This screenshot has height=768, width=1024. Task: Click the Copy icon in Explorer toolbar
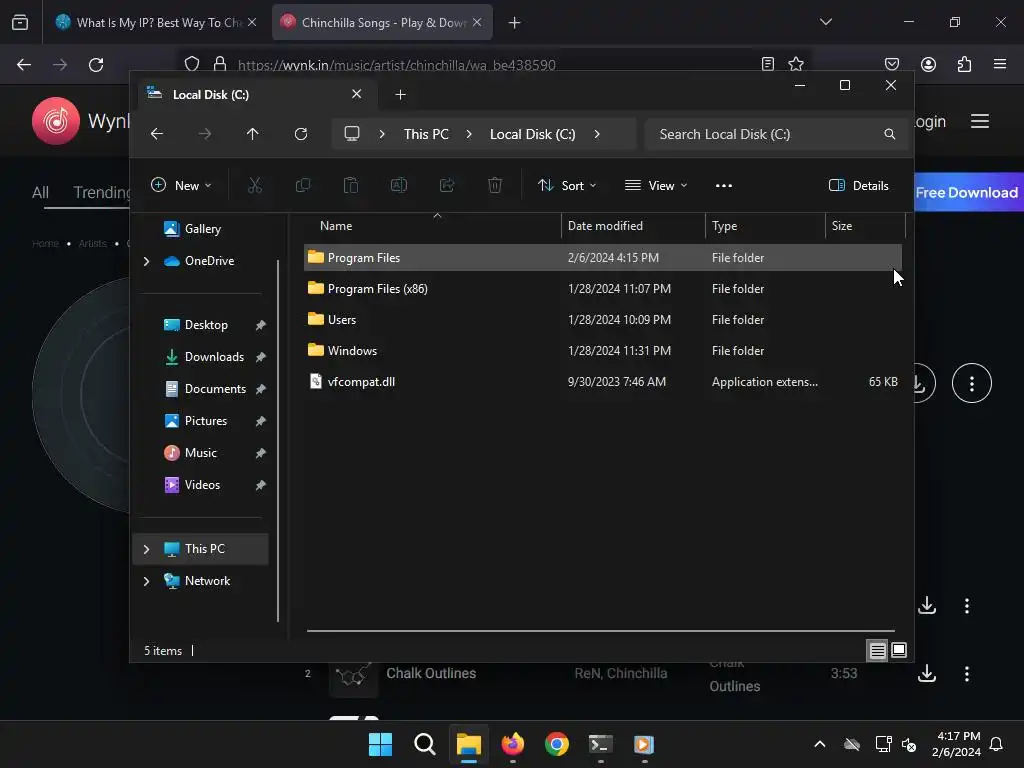pyautogui.click(x=302, y=185)
